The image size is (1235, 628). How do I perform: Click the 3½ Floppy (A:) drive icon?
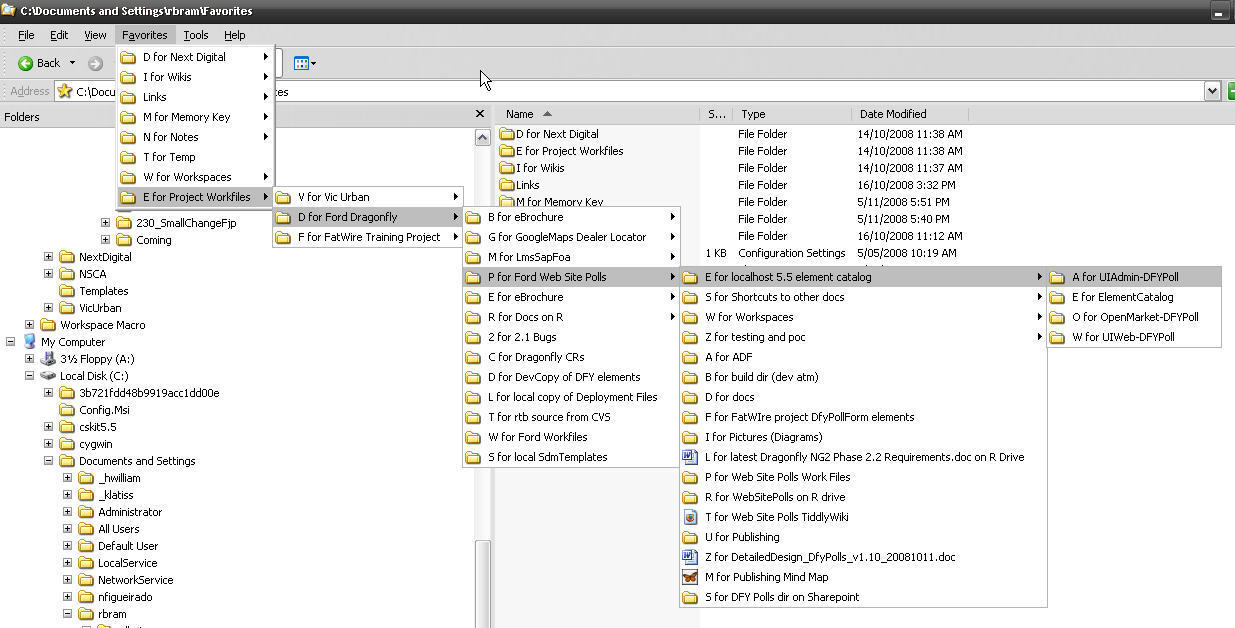tap(48, 359)
